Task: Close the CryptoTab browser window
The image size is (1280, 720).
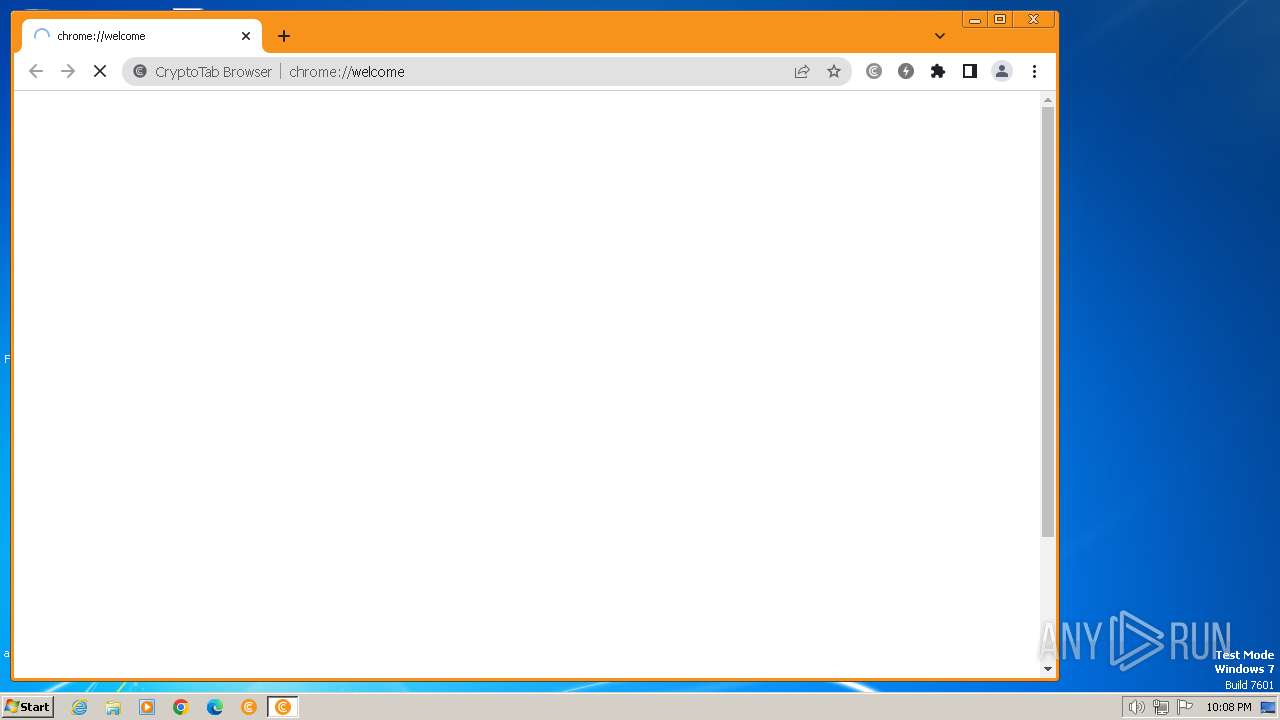Action: tap(1034, 19)
